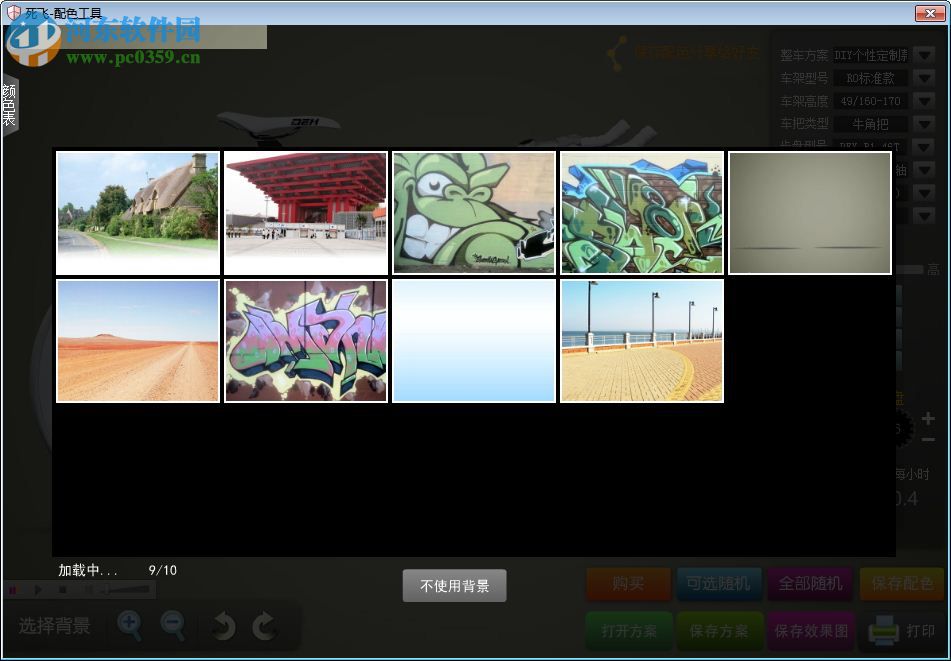951x661 pixels.
Task: Click the zoom in magnifier icon
Action: (130, 626)
